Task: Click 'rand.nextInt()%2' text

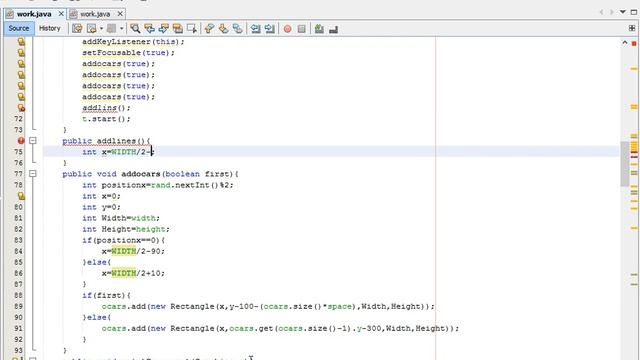Action: [190, 185]
